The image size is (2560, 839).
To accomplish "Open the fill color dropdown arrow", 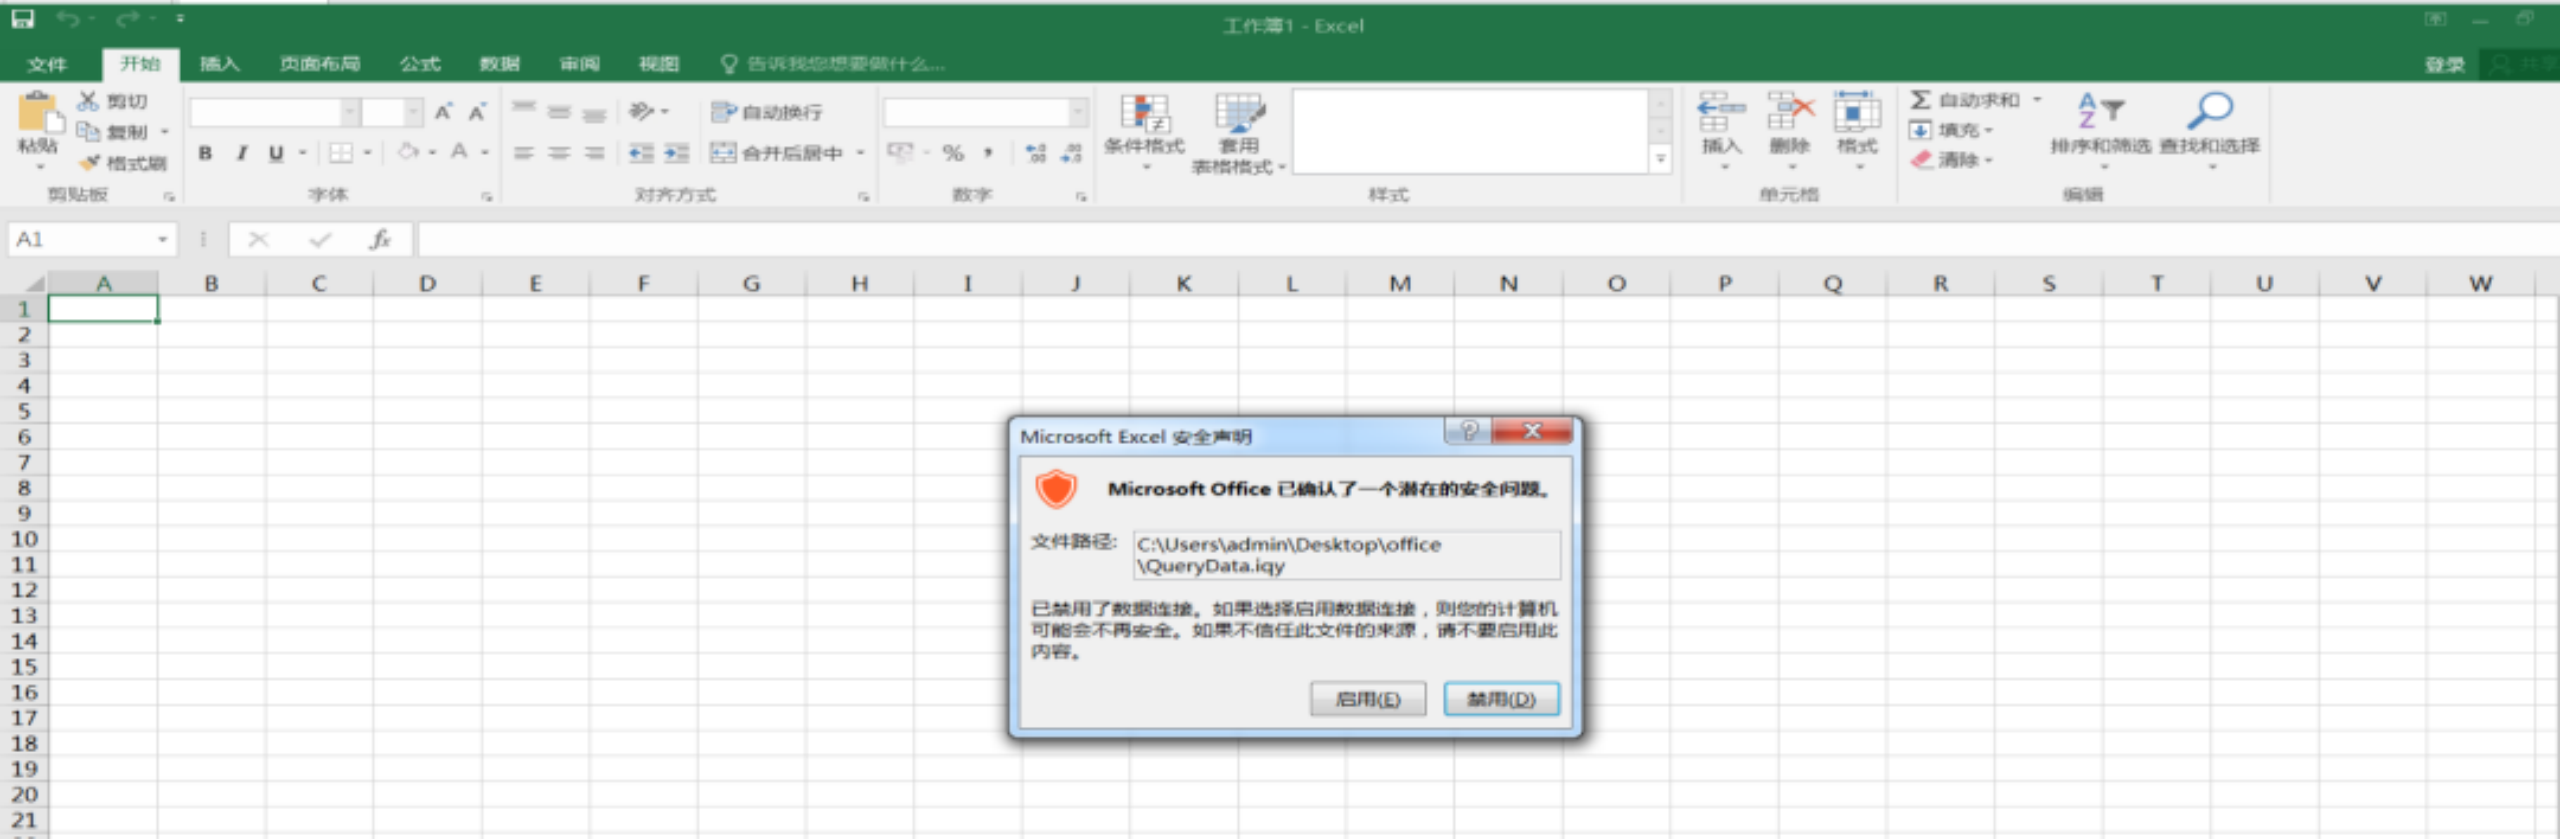I will [433, 153].
